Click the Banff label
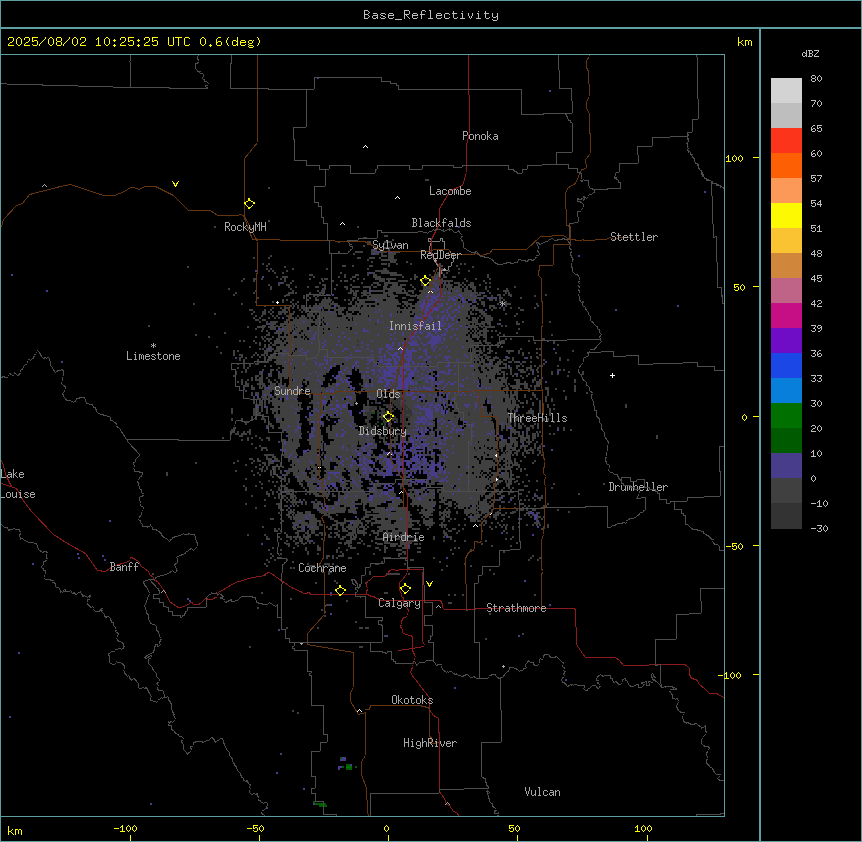The height and width of the screenshot is (842, 862). pyautogui.click(x=124, y=567)
